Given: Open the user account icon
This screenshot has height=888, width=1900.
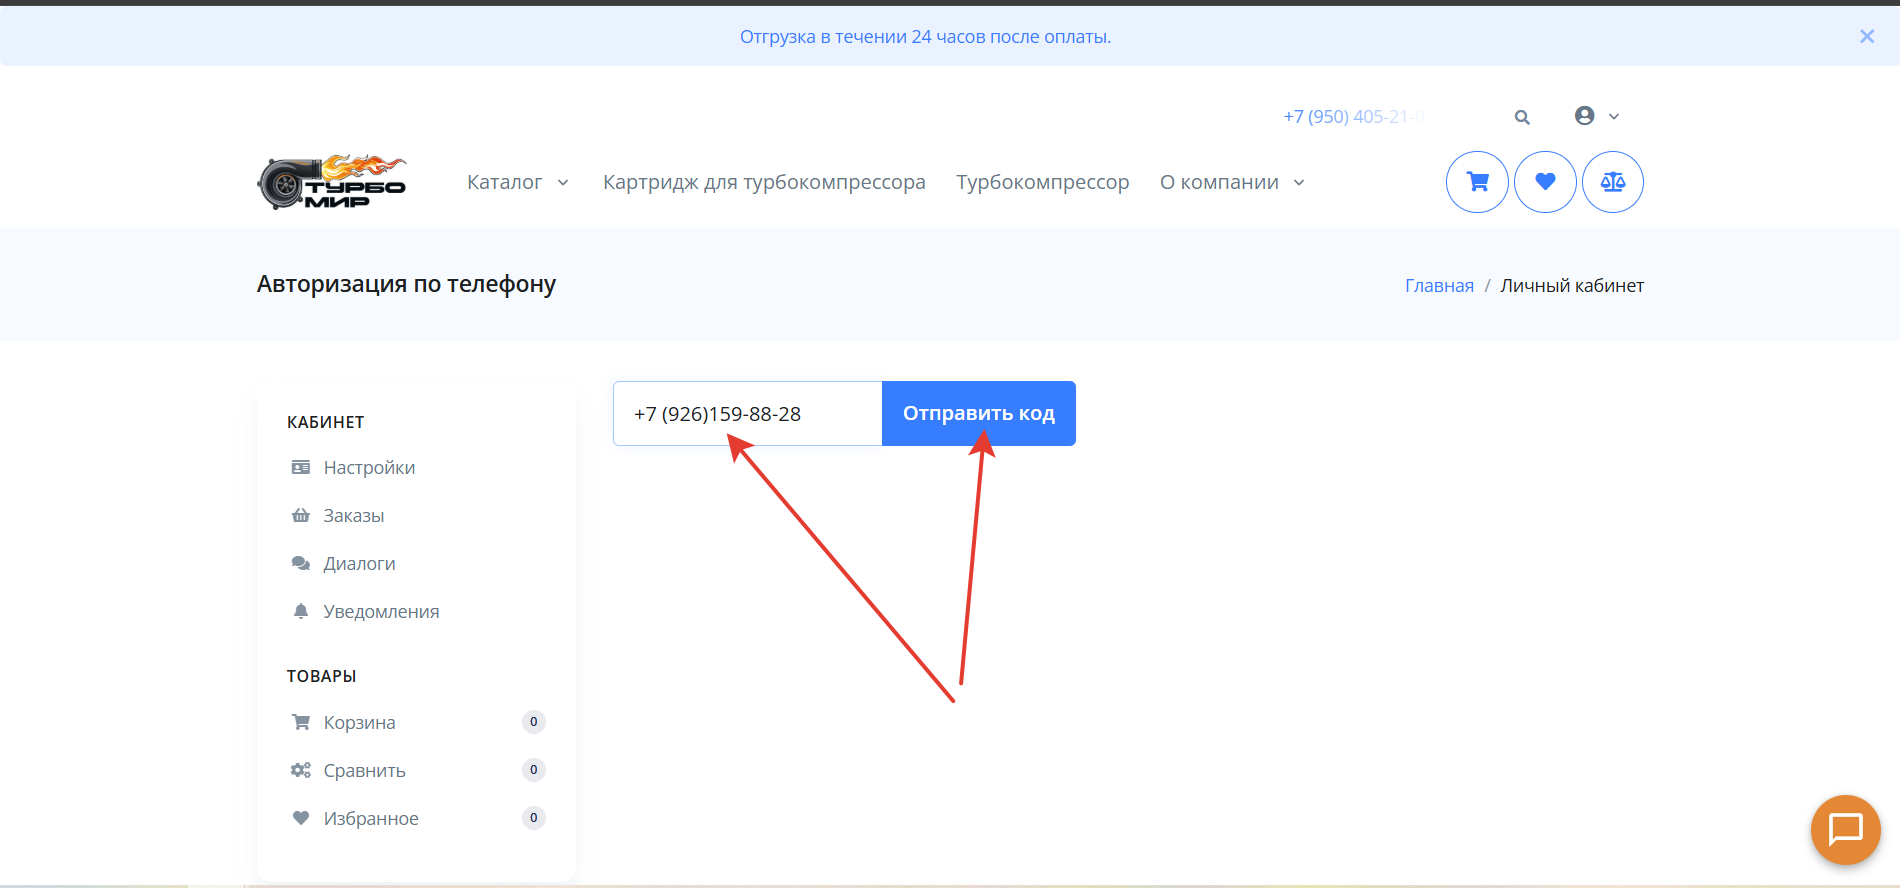Looking at the screenshot, I should 1584,116.
